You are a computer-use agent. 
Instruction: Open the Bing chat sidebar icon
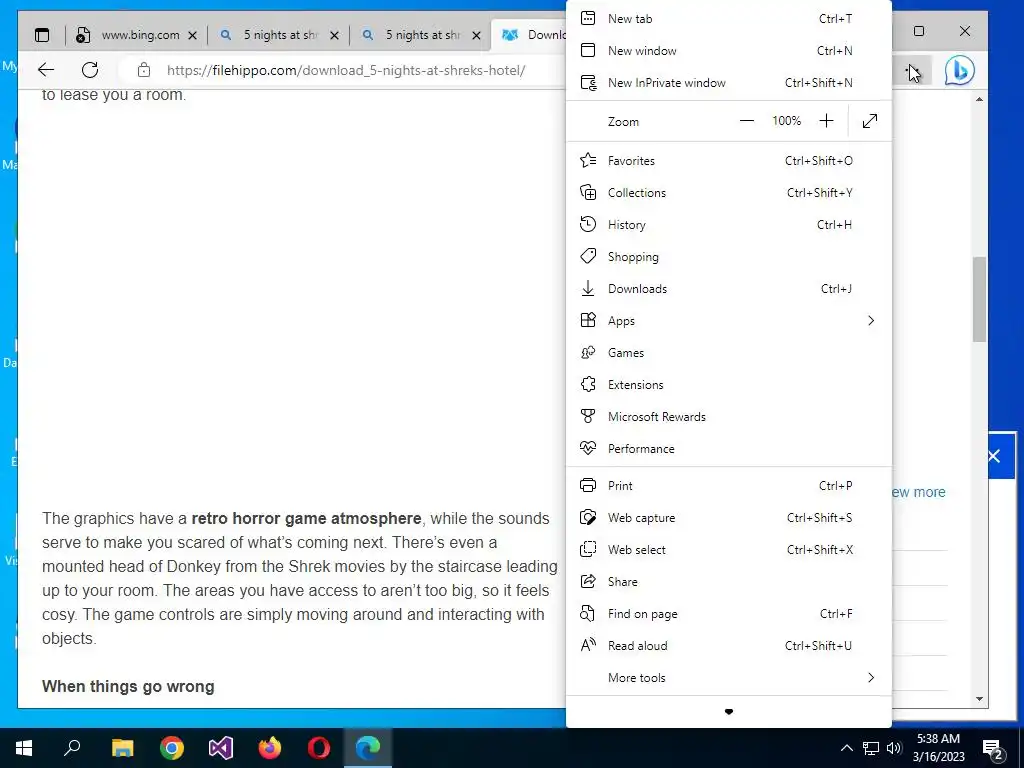coord(959,71)
